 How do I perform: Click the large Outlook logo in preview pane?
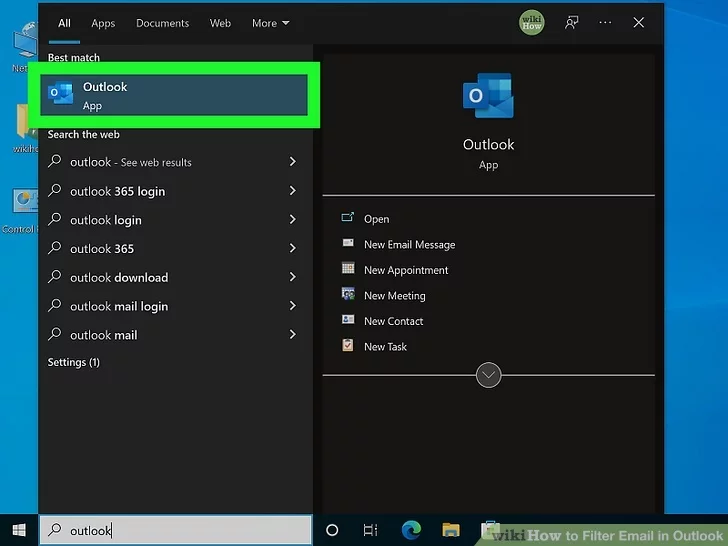point(488,96)
